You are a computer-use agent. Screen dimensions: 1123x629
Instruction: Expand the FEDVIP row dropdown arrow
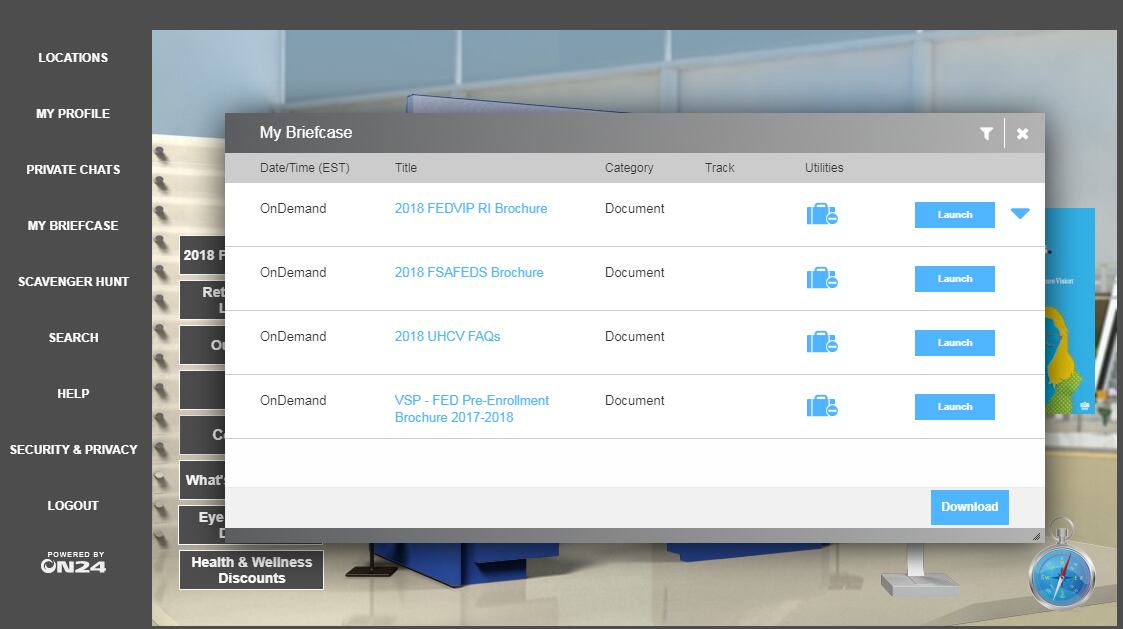[x=1019, y=214]
